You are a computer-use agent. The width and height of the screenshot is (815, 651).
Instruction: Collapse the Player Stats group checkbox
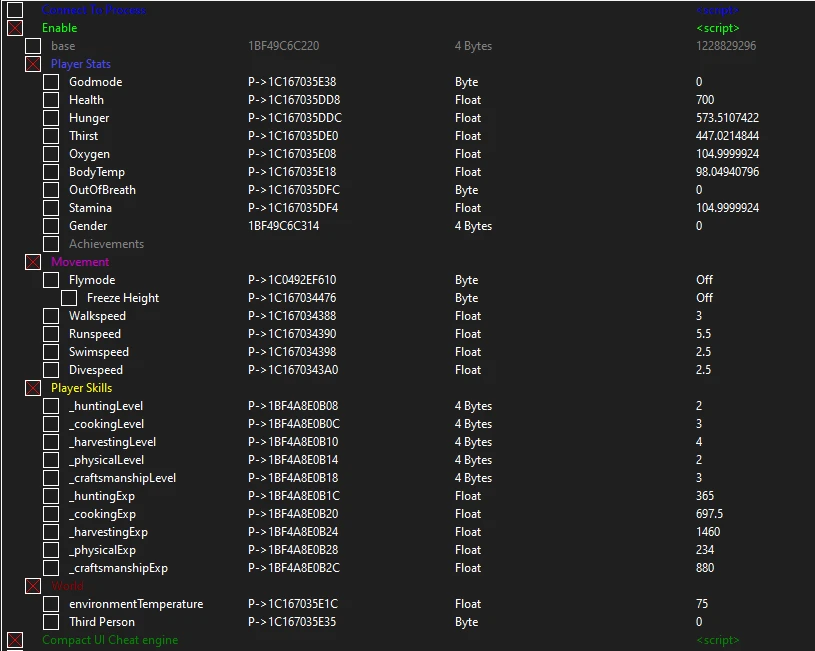[33, 64]
